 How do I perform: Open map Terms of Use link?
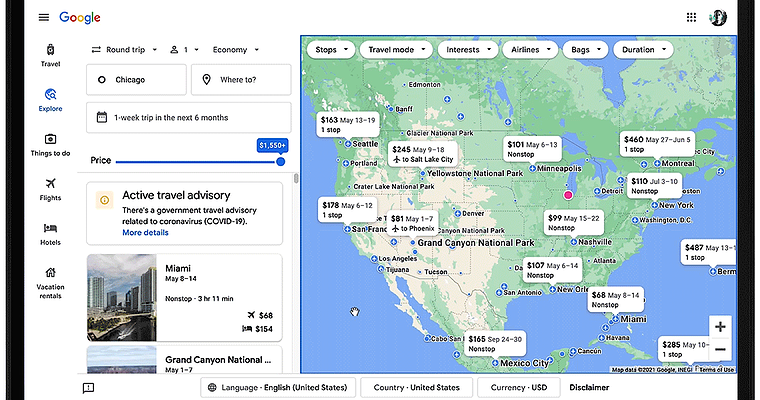coord(717,370)
